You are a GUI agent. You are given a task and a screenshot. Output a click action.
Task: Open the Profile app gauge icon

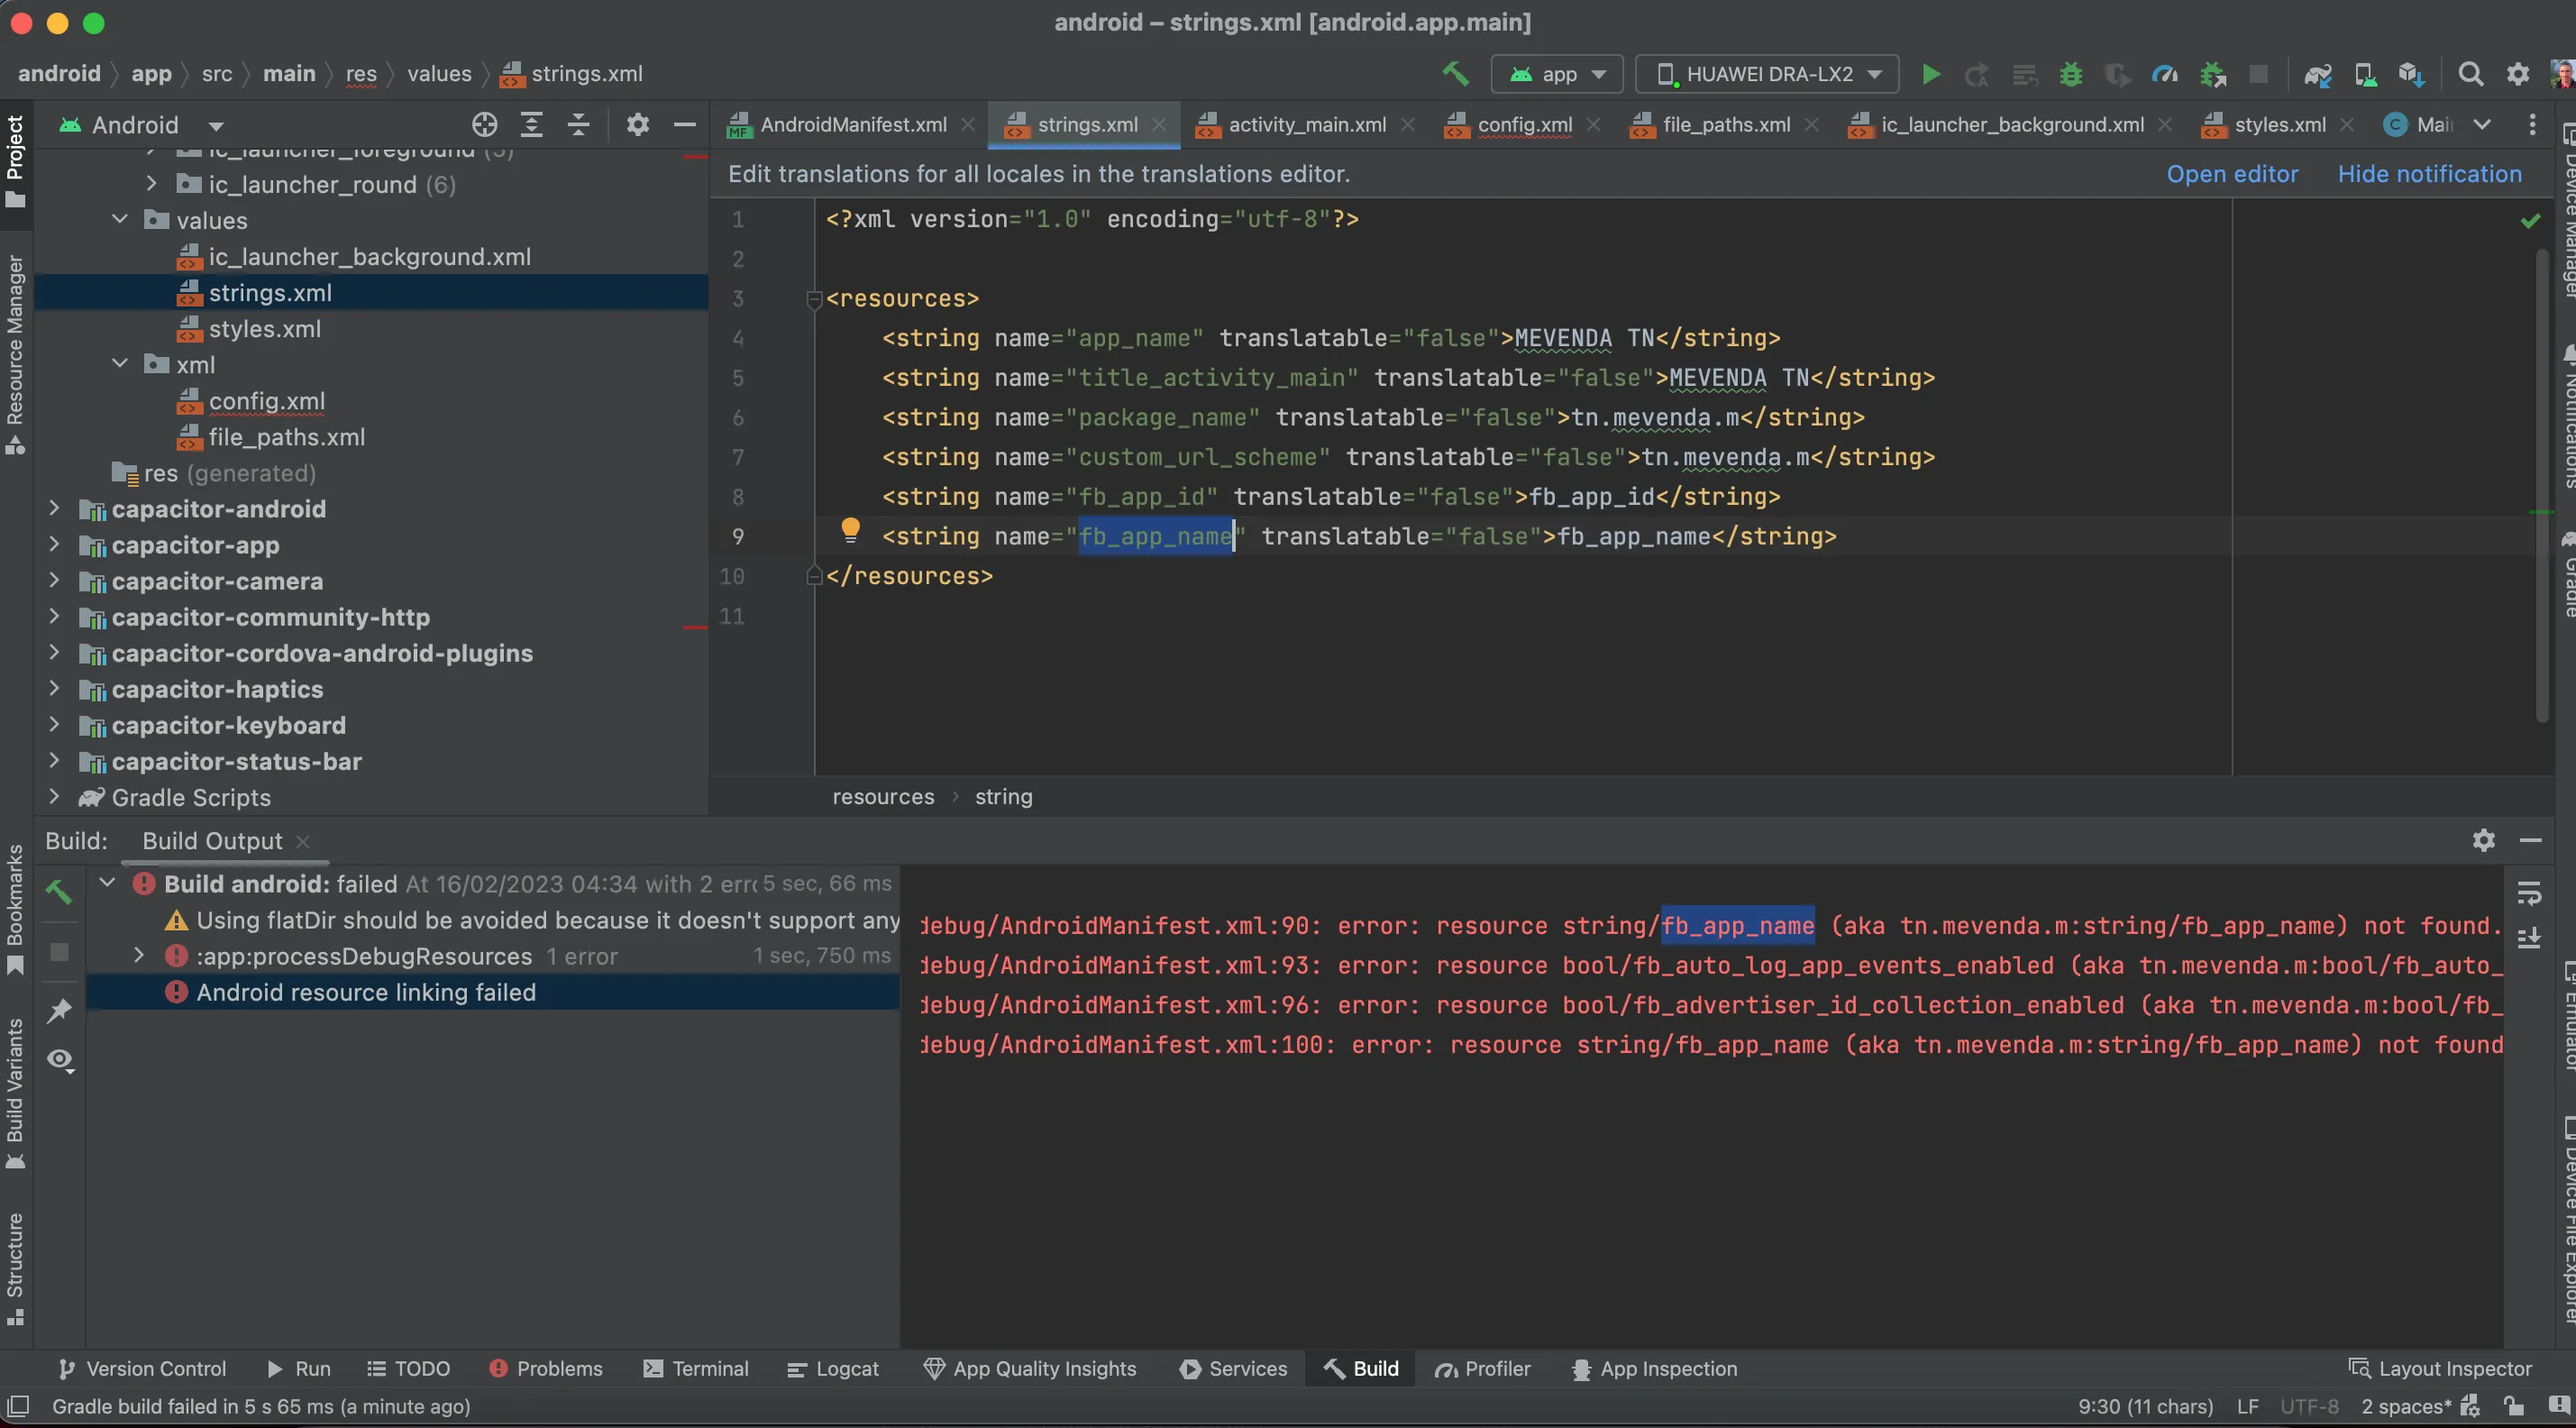point(2165,74)
